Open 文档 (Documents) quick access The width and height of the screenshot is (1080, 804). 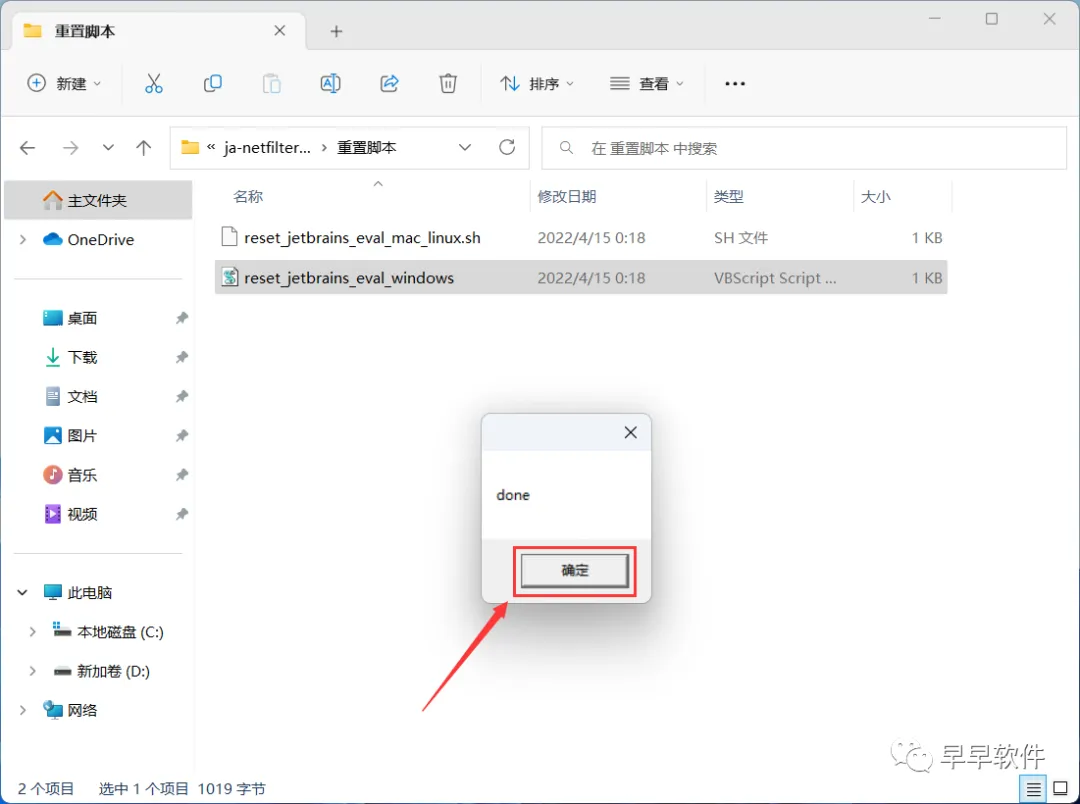pyautogui.click(x=82, y=397)
